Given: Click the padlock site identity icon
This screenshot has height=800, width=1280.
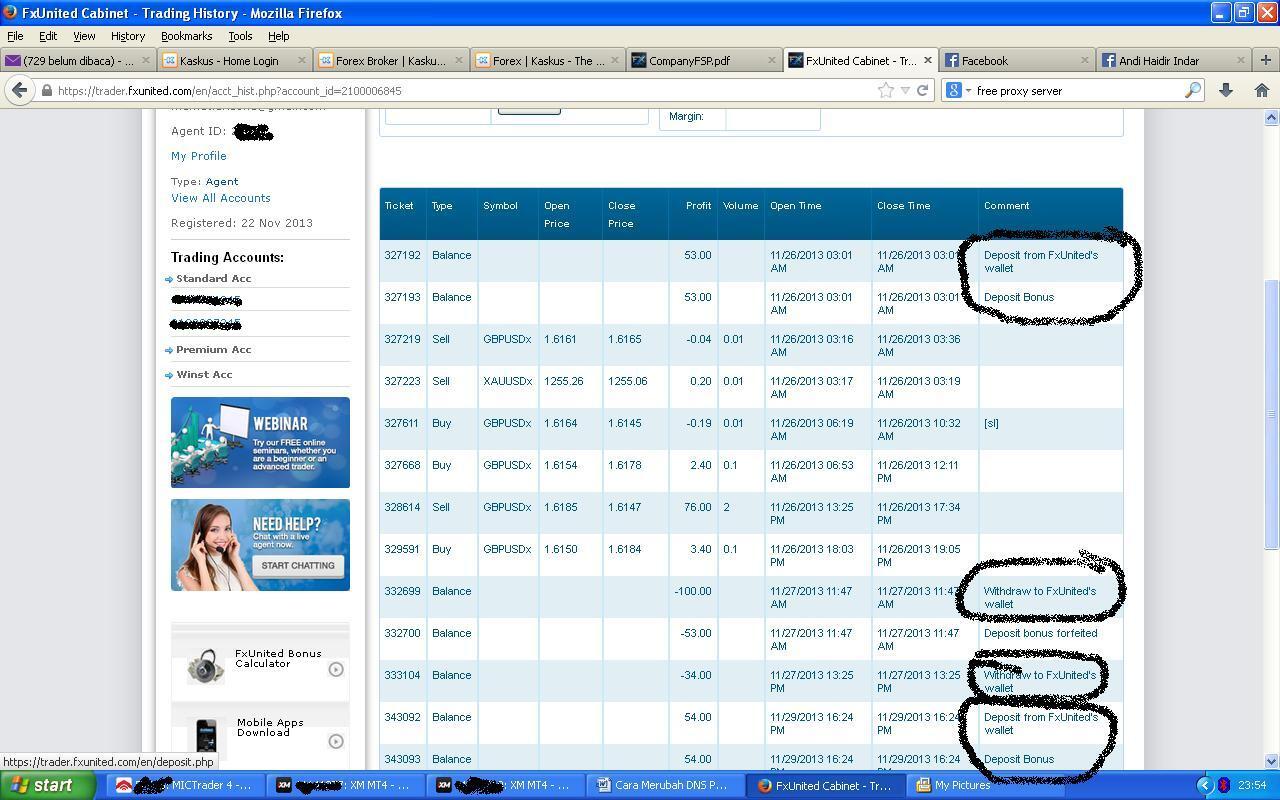Looking at the screenshot, I should [x=46, y=90].
